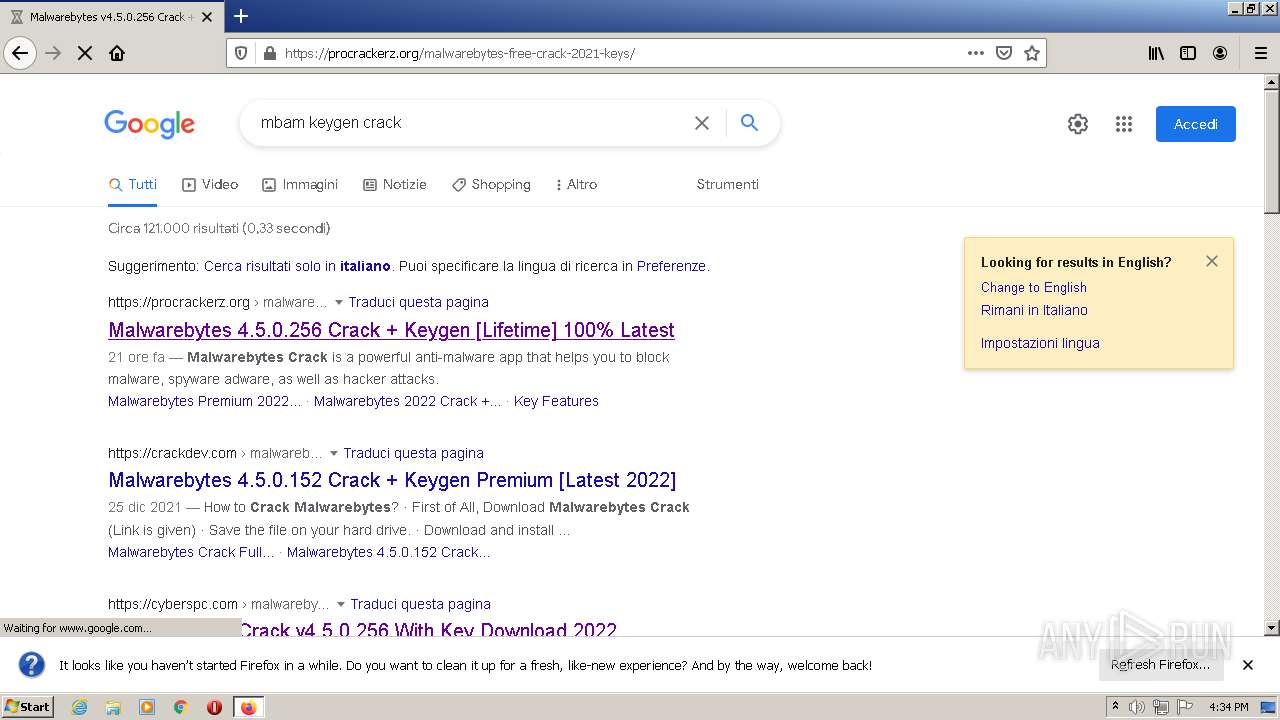Open Malwarebytes Premium 2022 sitelink
Image resolution: width=1280 pixels, height=720 pixels.
[x=205, y=401]
